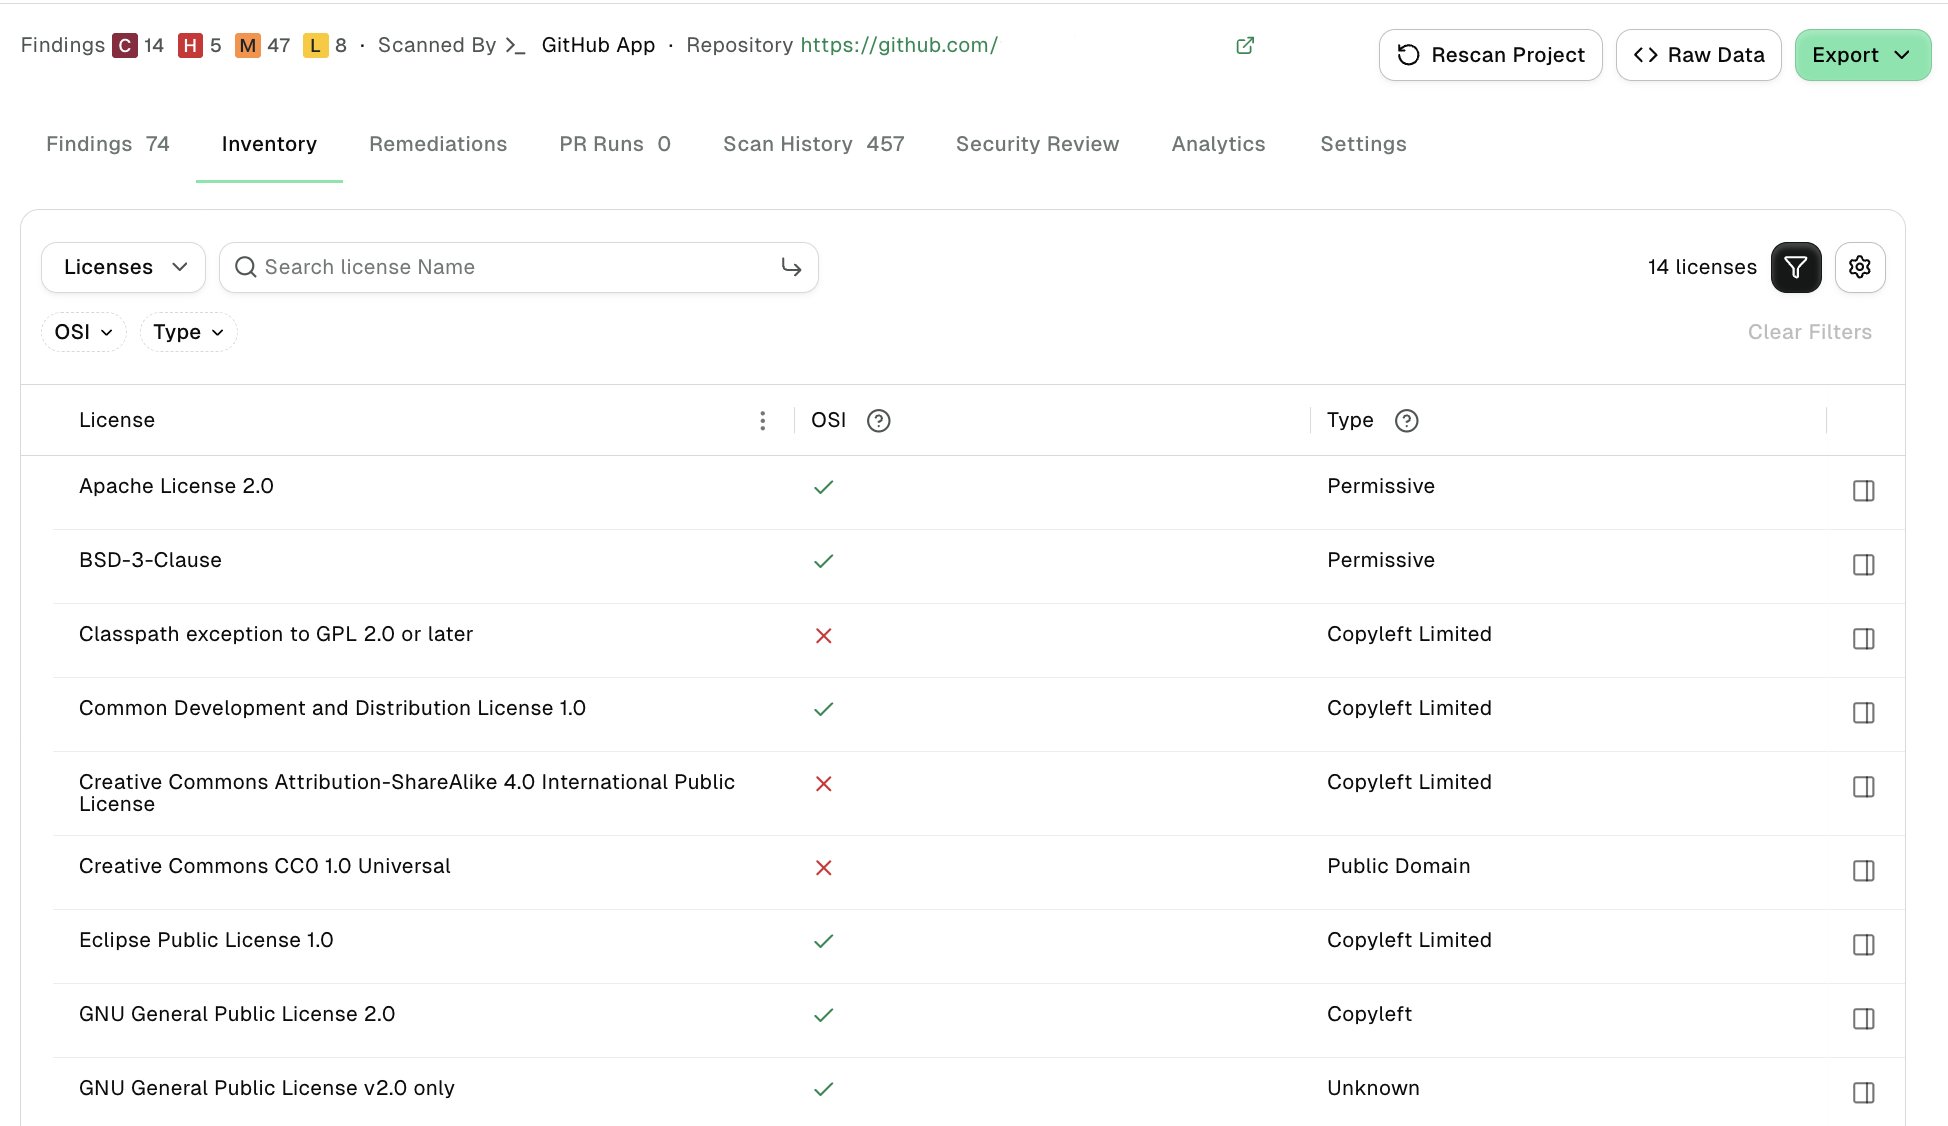The height and width of the screenshot is (1126, 1948).
Task: Click the GitHub App scanner label
Action: point(598,45)
